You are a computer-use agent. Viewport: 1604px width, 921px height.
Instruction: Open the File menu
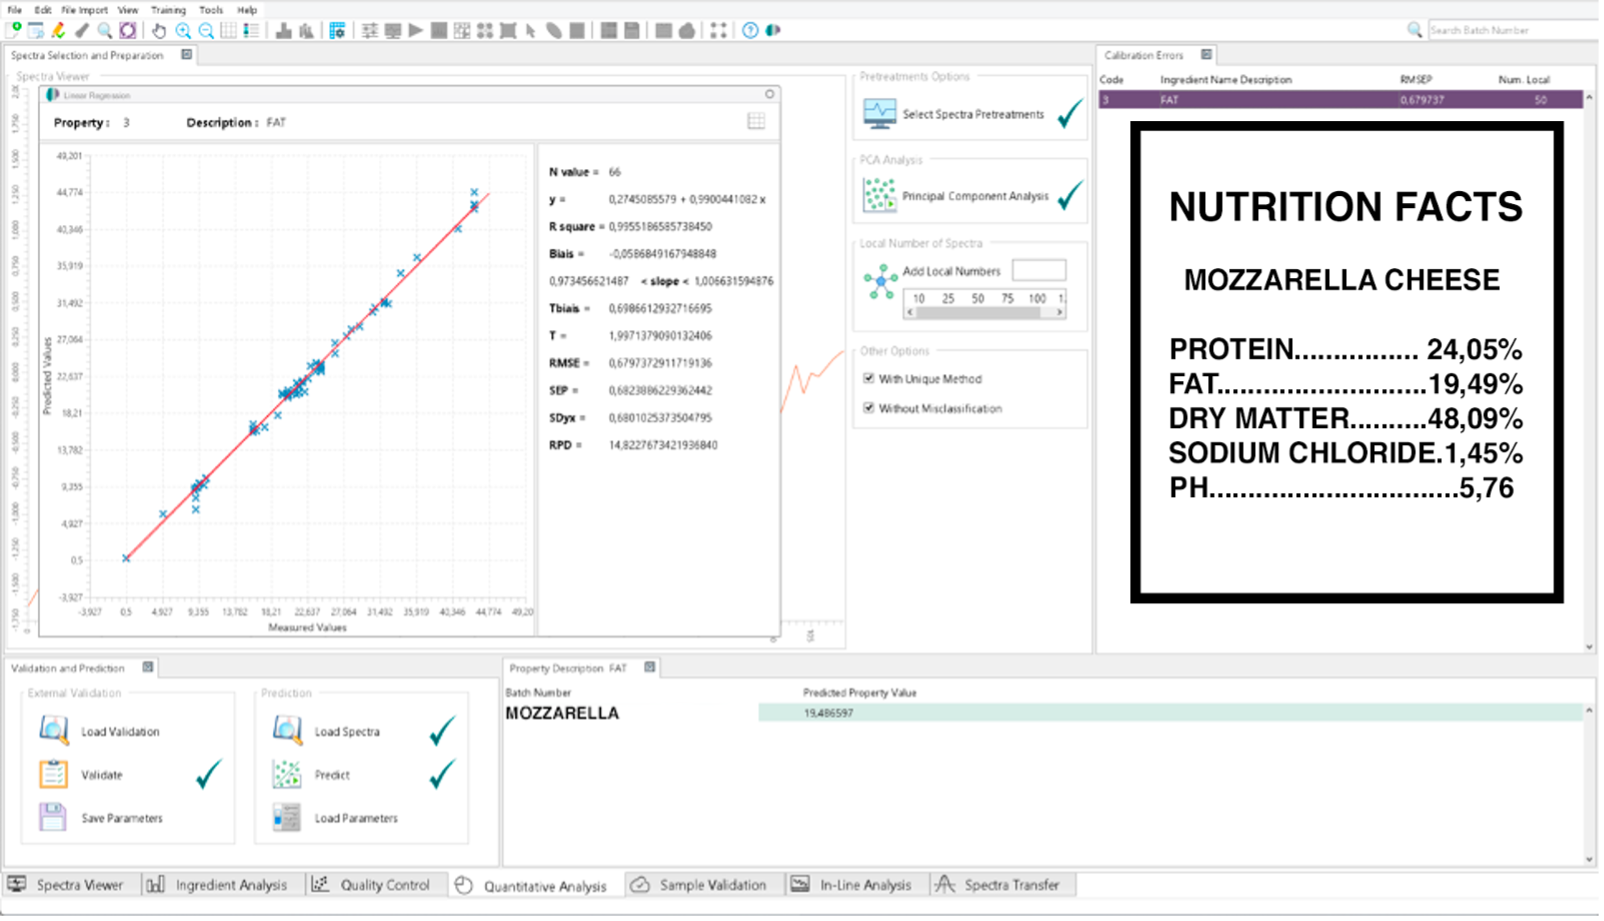(x=14, y=10)
